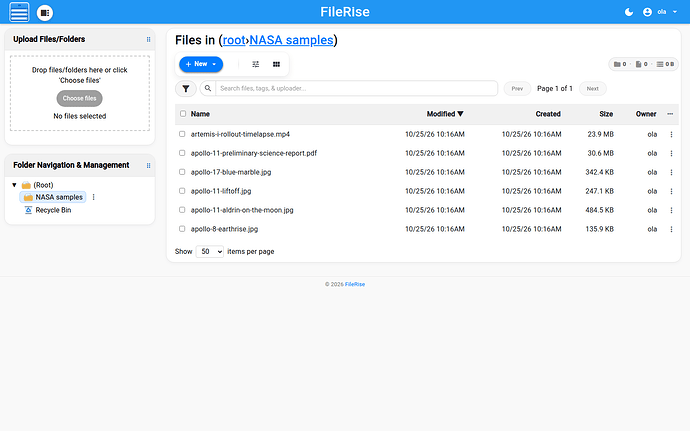Open the view options sliders icon
Screen dimensions: 690x431
[256, 64]
